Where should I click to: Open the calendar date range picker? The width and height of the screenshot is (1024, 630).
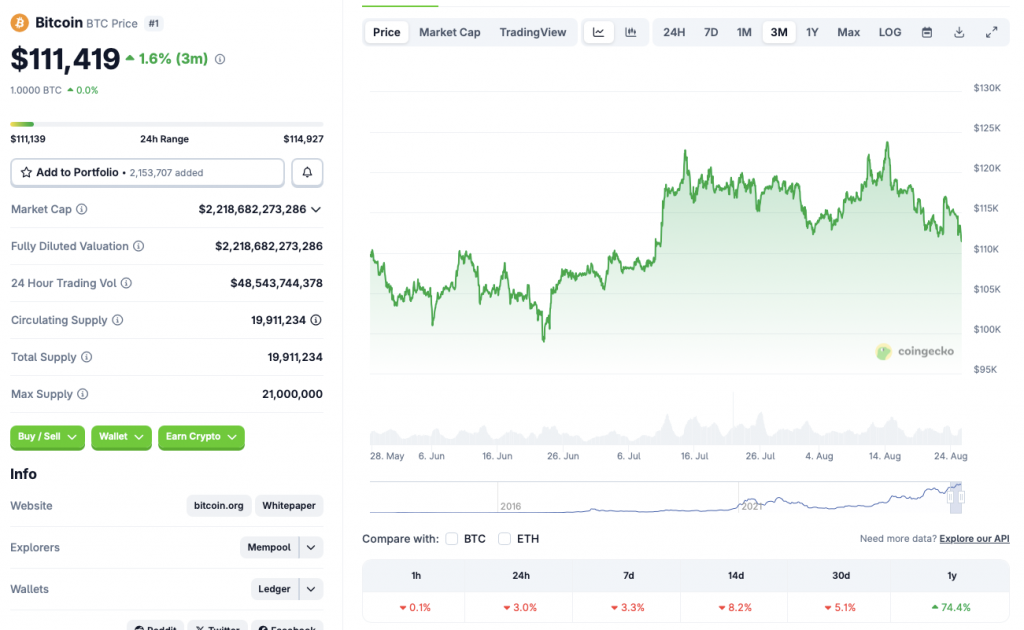coord(927,32)
